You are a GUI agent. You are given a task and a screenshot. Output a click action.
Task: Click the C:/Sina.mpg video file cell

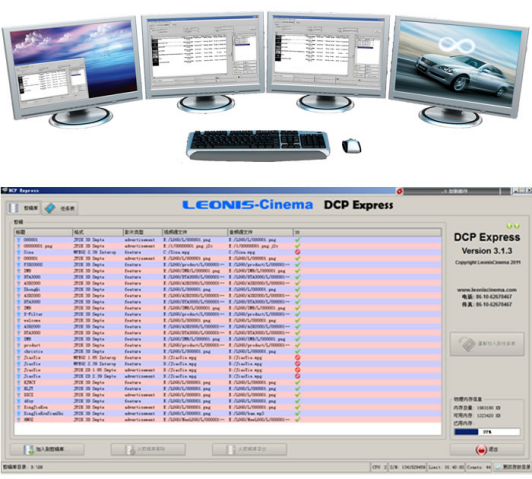click(195, 252)
